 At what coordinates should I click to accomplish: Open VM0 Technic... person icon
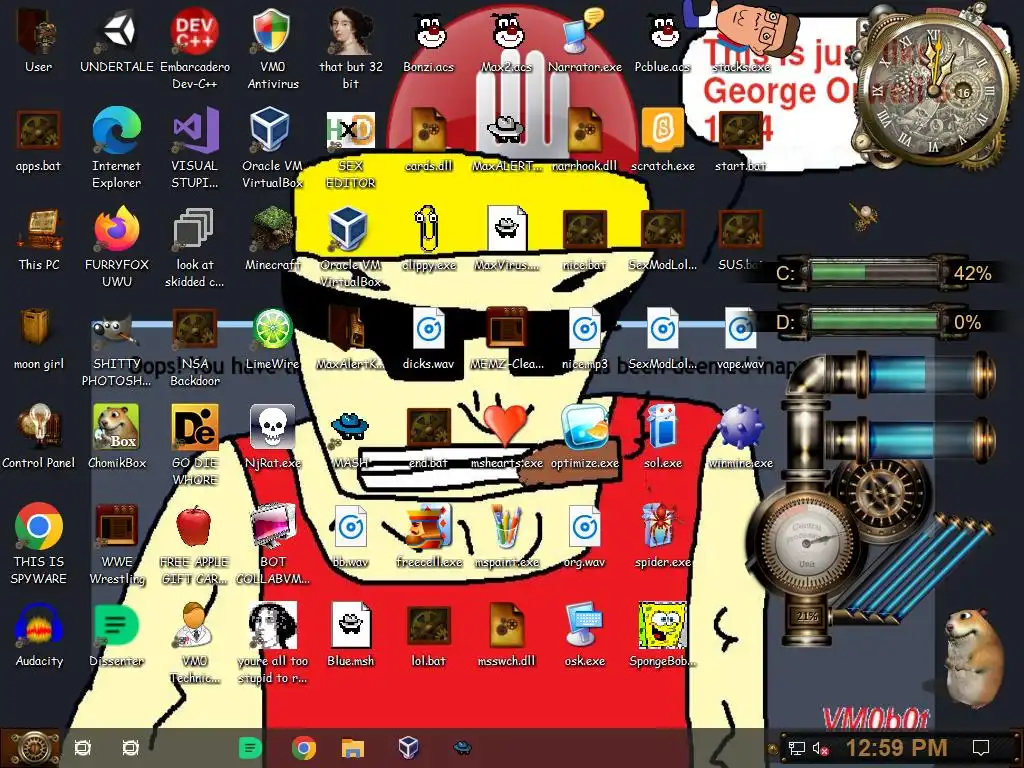pyautogui.click(x=194, y=626)
